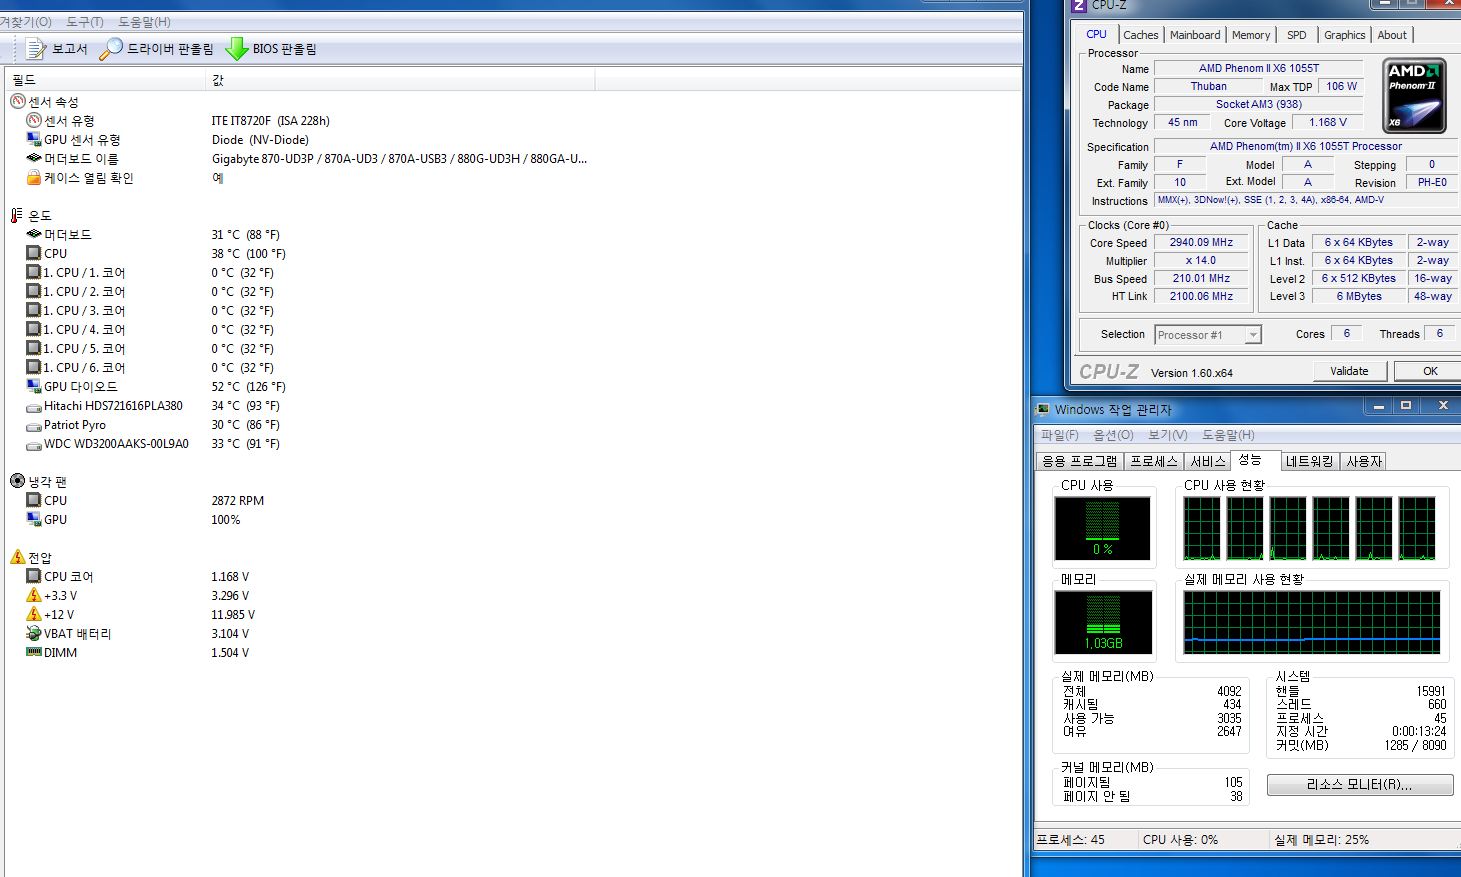Select the 전압 warning section icon
The width and height of the screenshot is (1461, 877).
click(x=17, y=558)
